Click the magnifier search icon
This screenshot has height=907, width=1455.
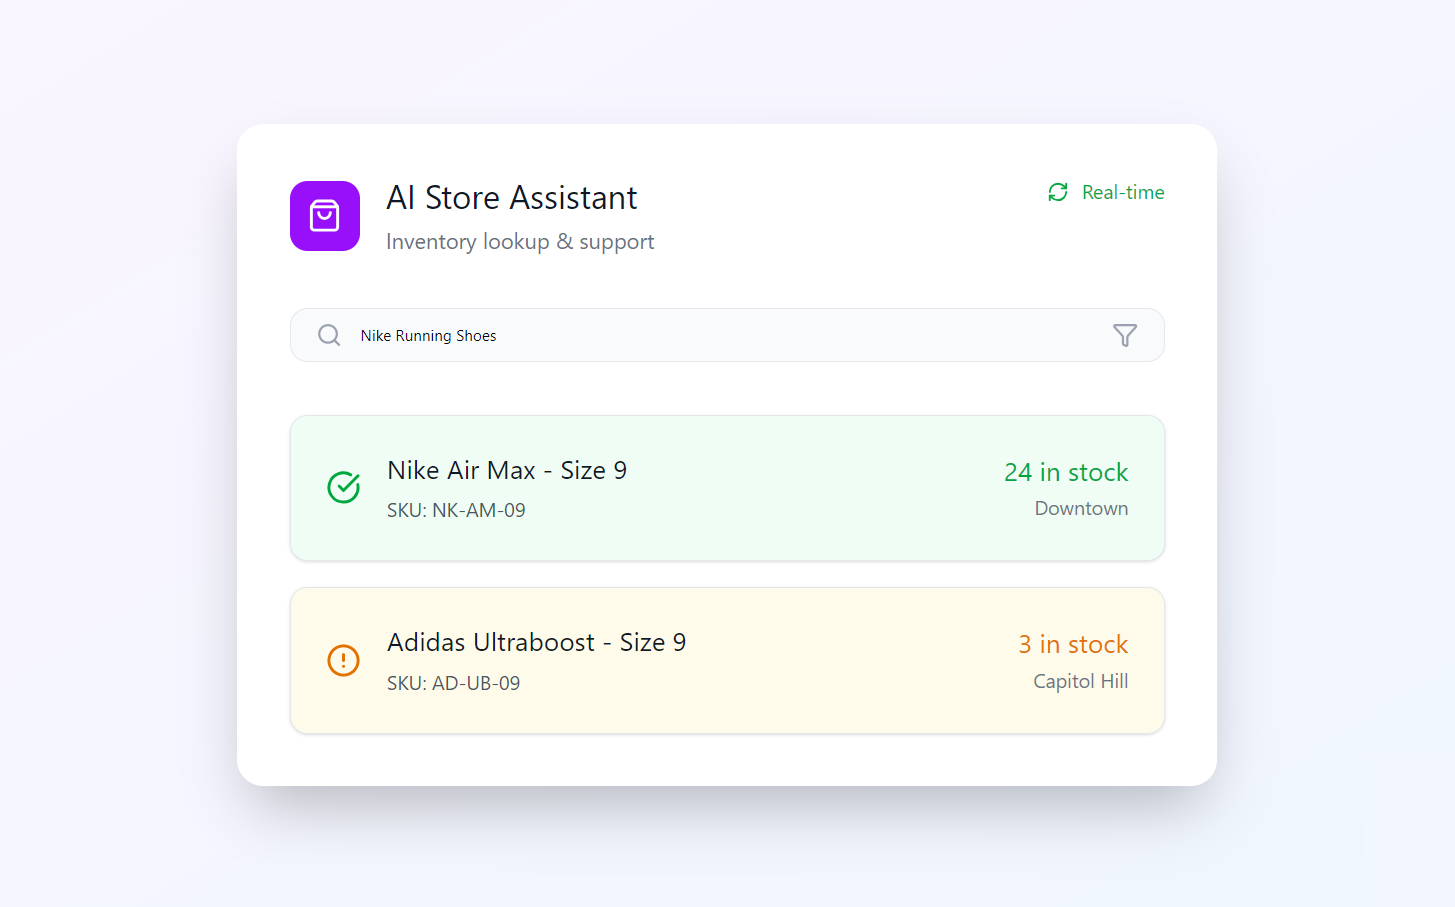coord(329,335)
